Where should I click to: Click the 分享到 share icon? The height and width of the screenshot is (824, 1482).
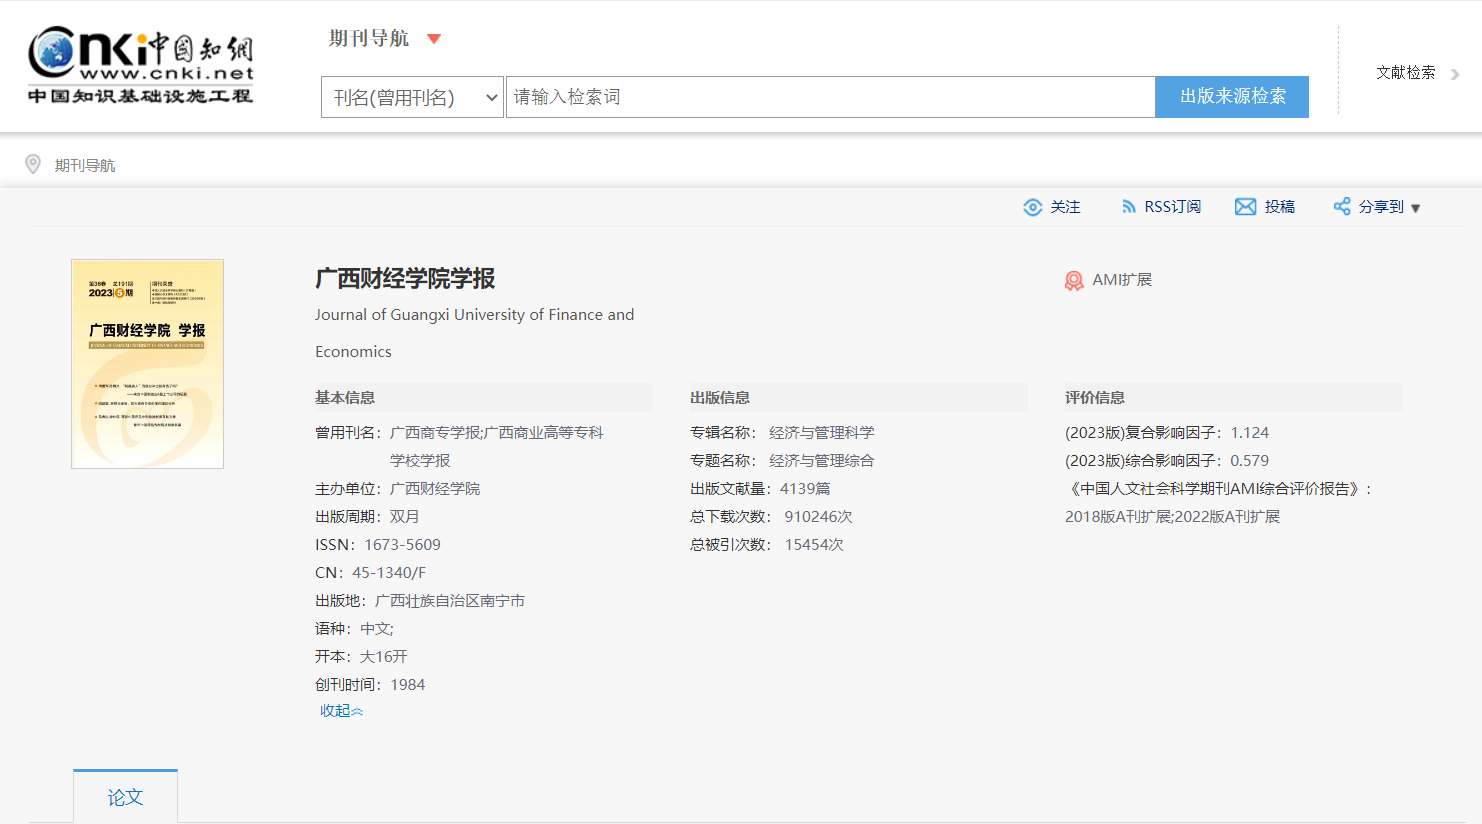[1342, 207]
